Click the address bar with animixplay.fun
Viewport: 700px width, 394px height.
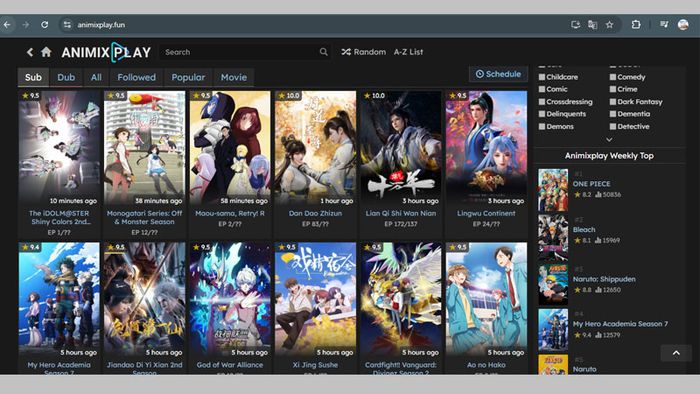point(312,25)
